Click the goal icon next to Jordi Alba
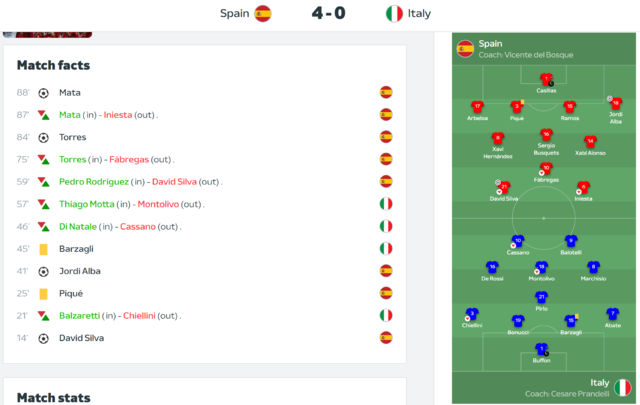Screen dimensions: 640x405 (x=43, y=271)
